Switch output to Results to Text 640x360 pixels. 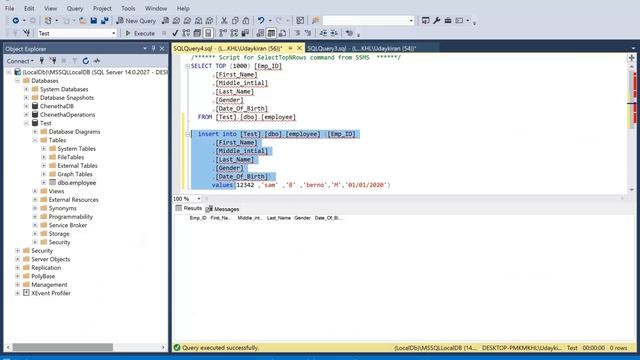(x=260, y=33)
